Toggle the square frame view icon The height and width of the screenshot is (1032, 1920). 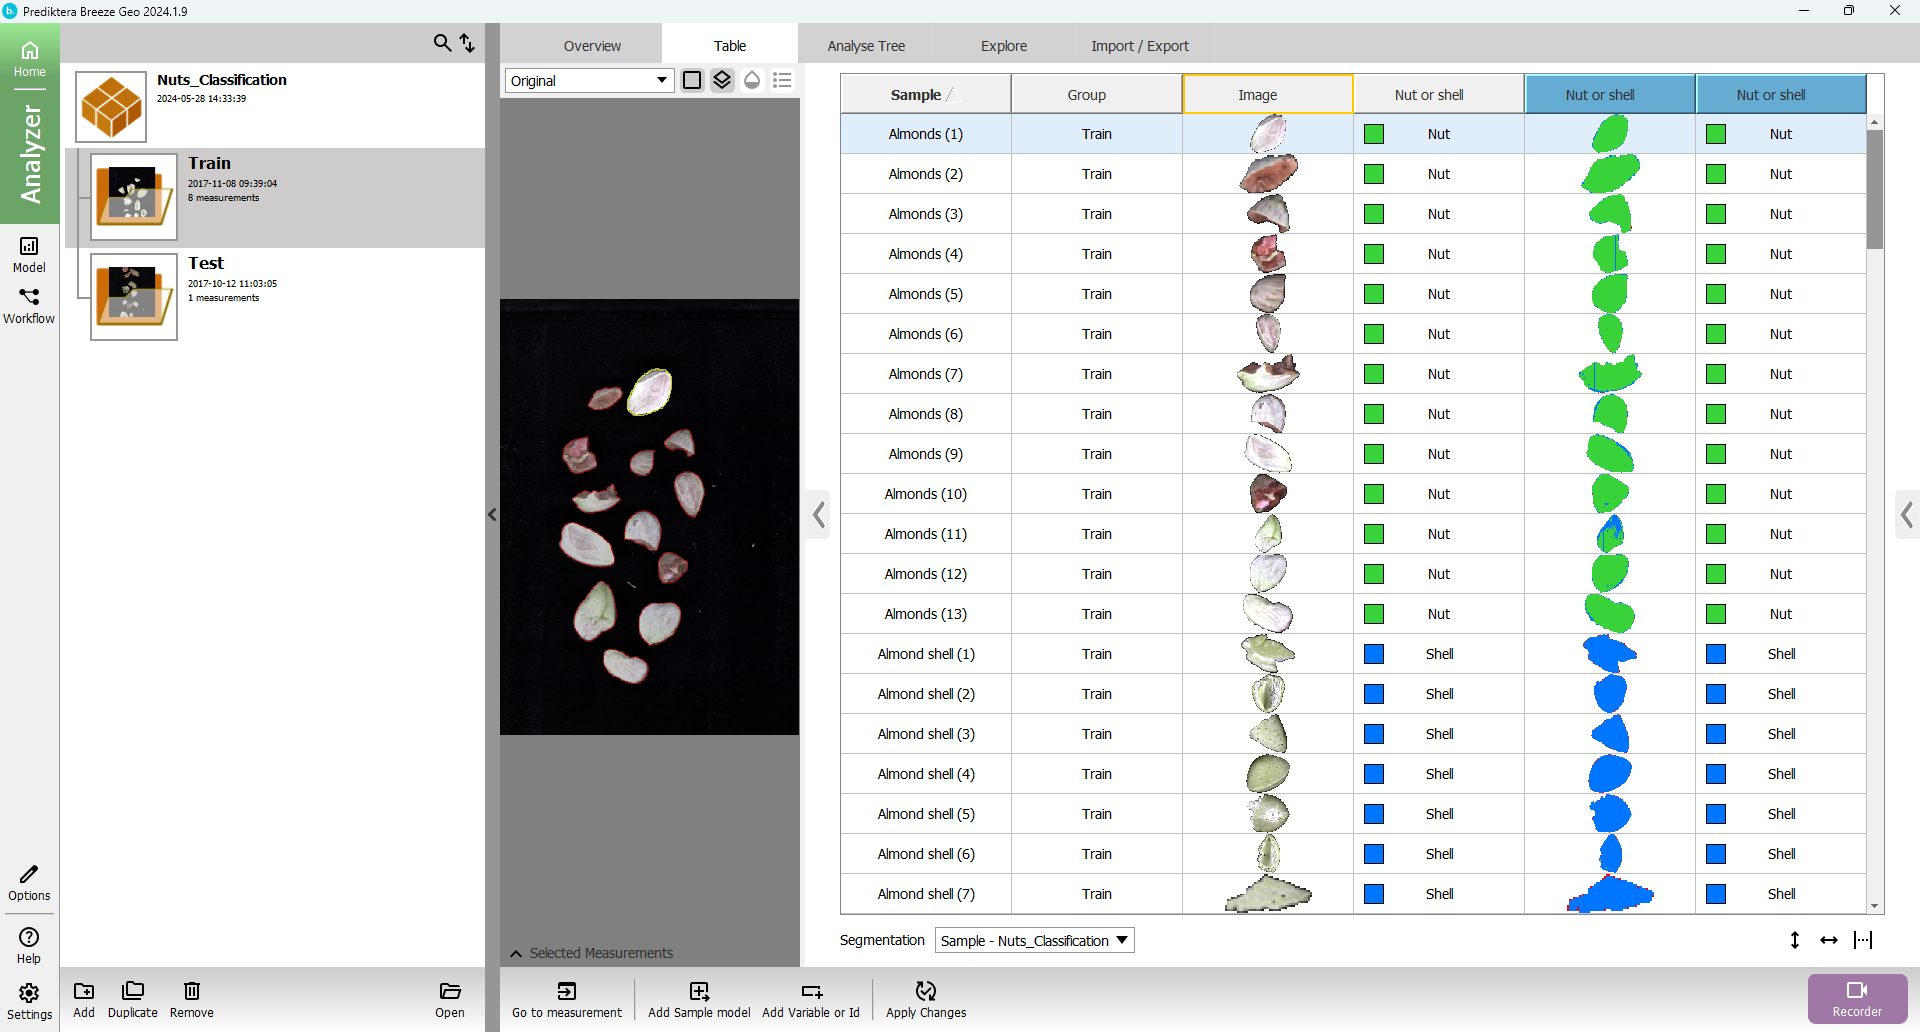[692, 80]
